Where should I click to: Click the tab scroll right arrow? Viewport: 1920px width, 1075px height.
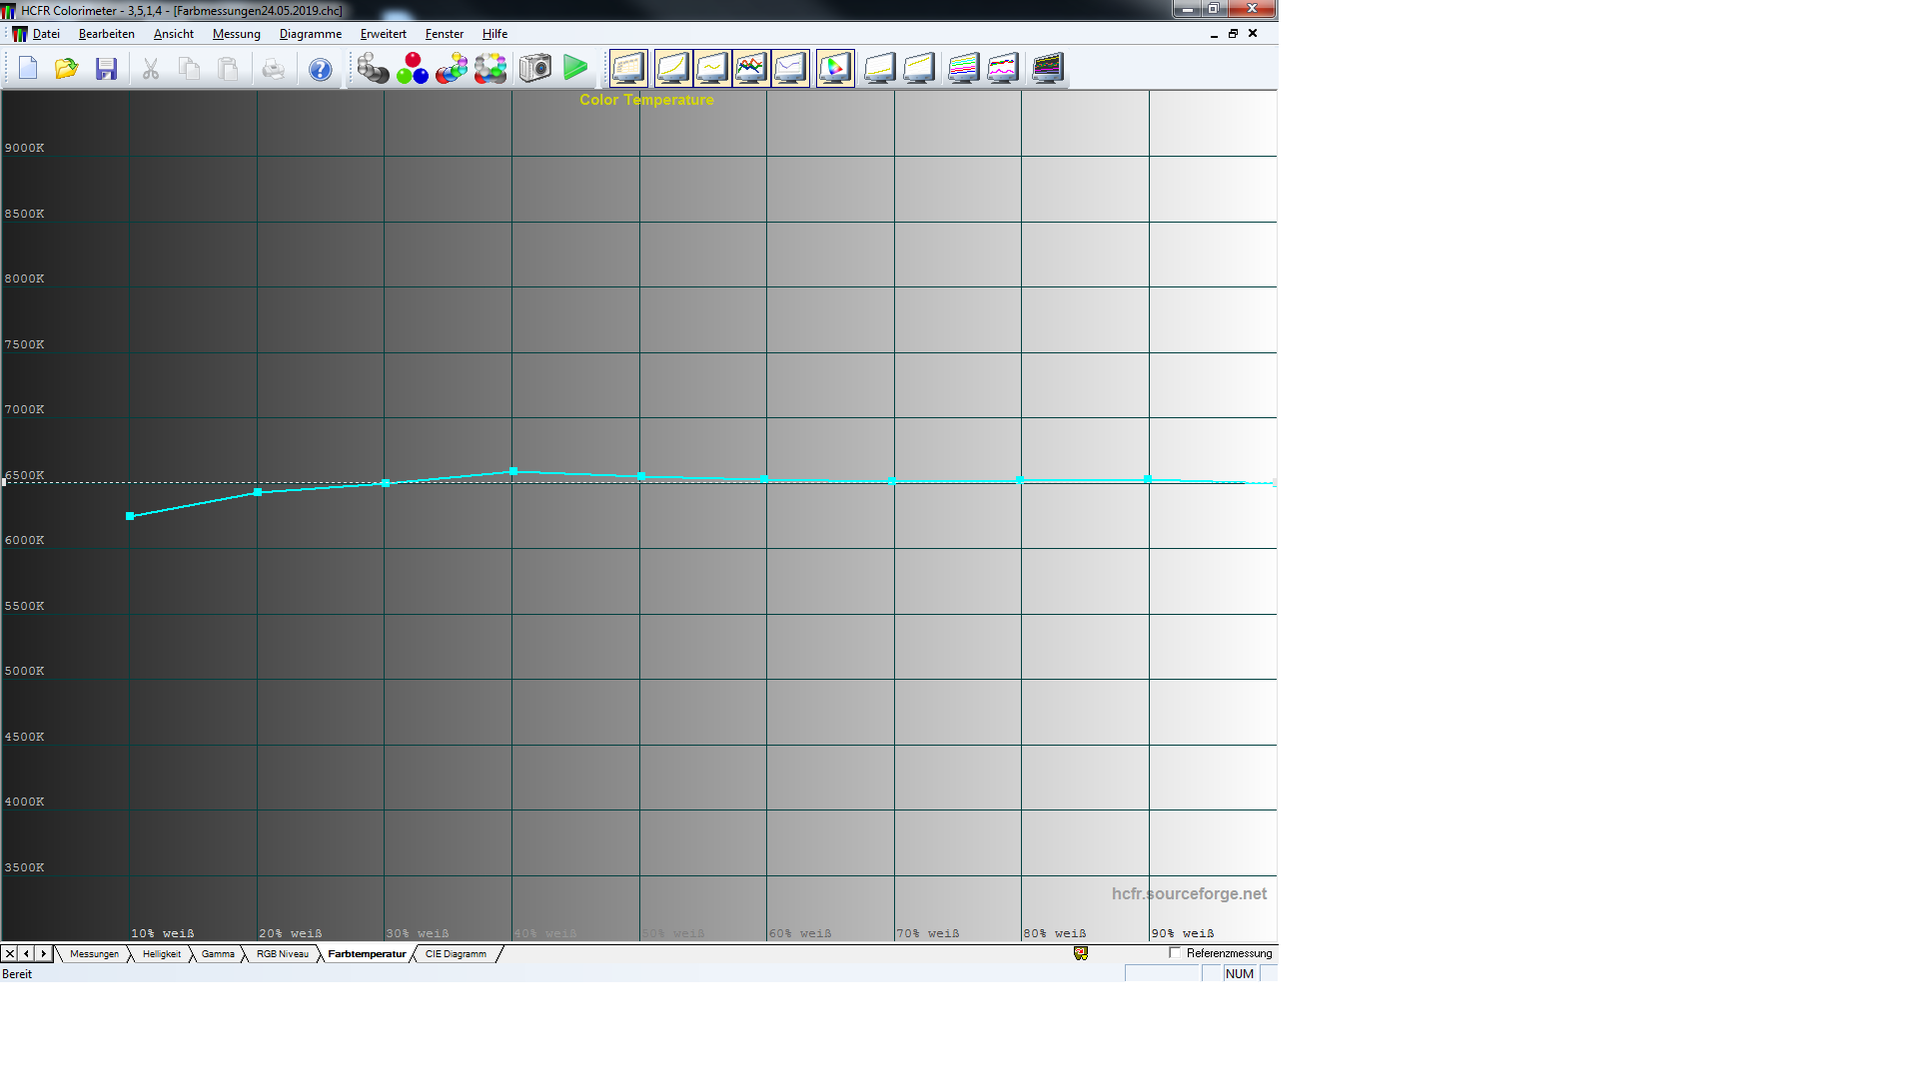click(x=43, y=954)
